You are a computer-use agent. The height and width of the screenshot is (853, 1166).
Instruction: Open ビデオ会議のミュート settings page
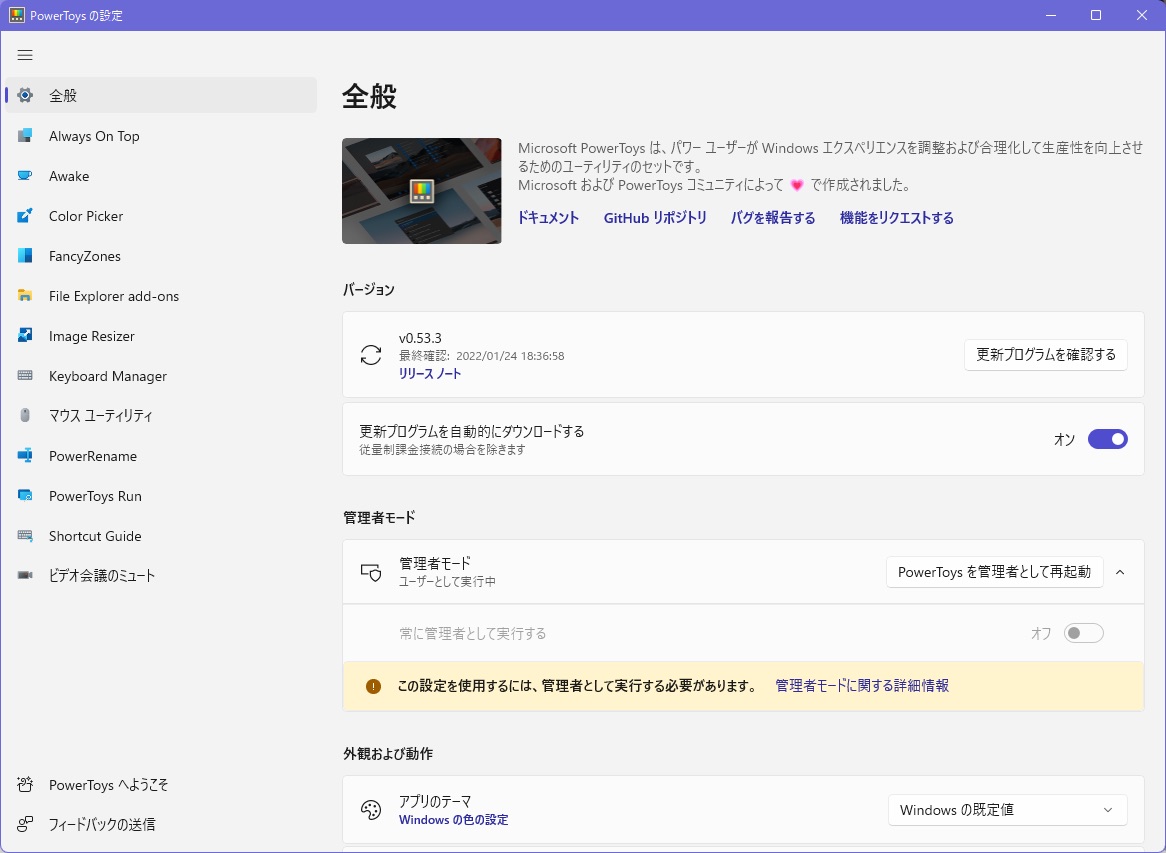(x=161, y=576)
